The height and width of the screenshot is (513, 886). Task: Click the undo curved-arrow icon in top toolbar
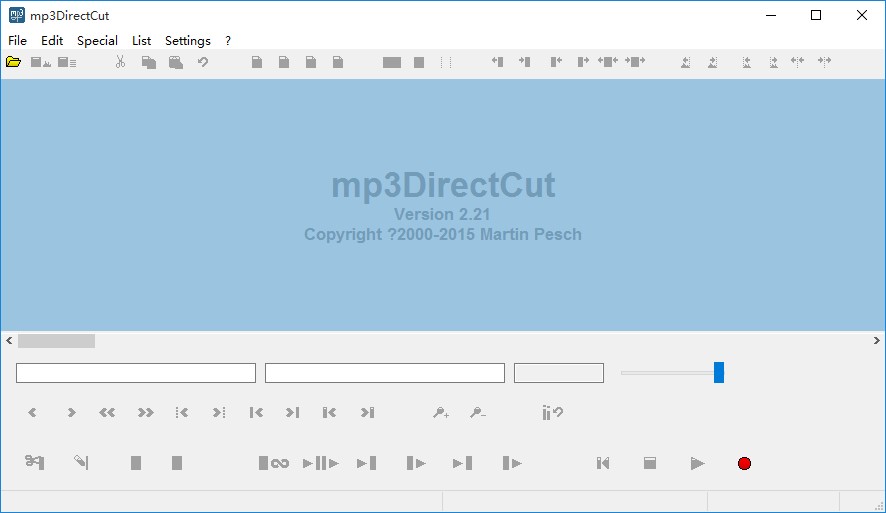click(203, 62)
